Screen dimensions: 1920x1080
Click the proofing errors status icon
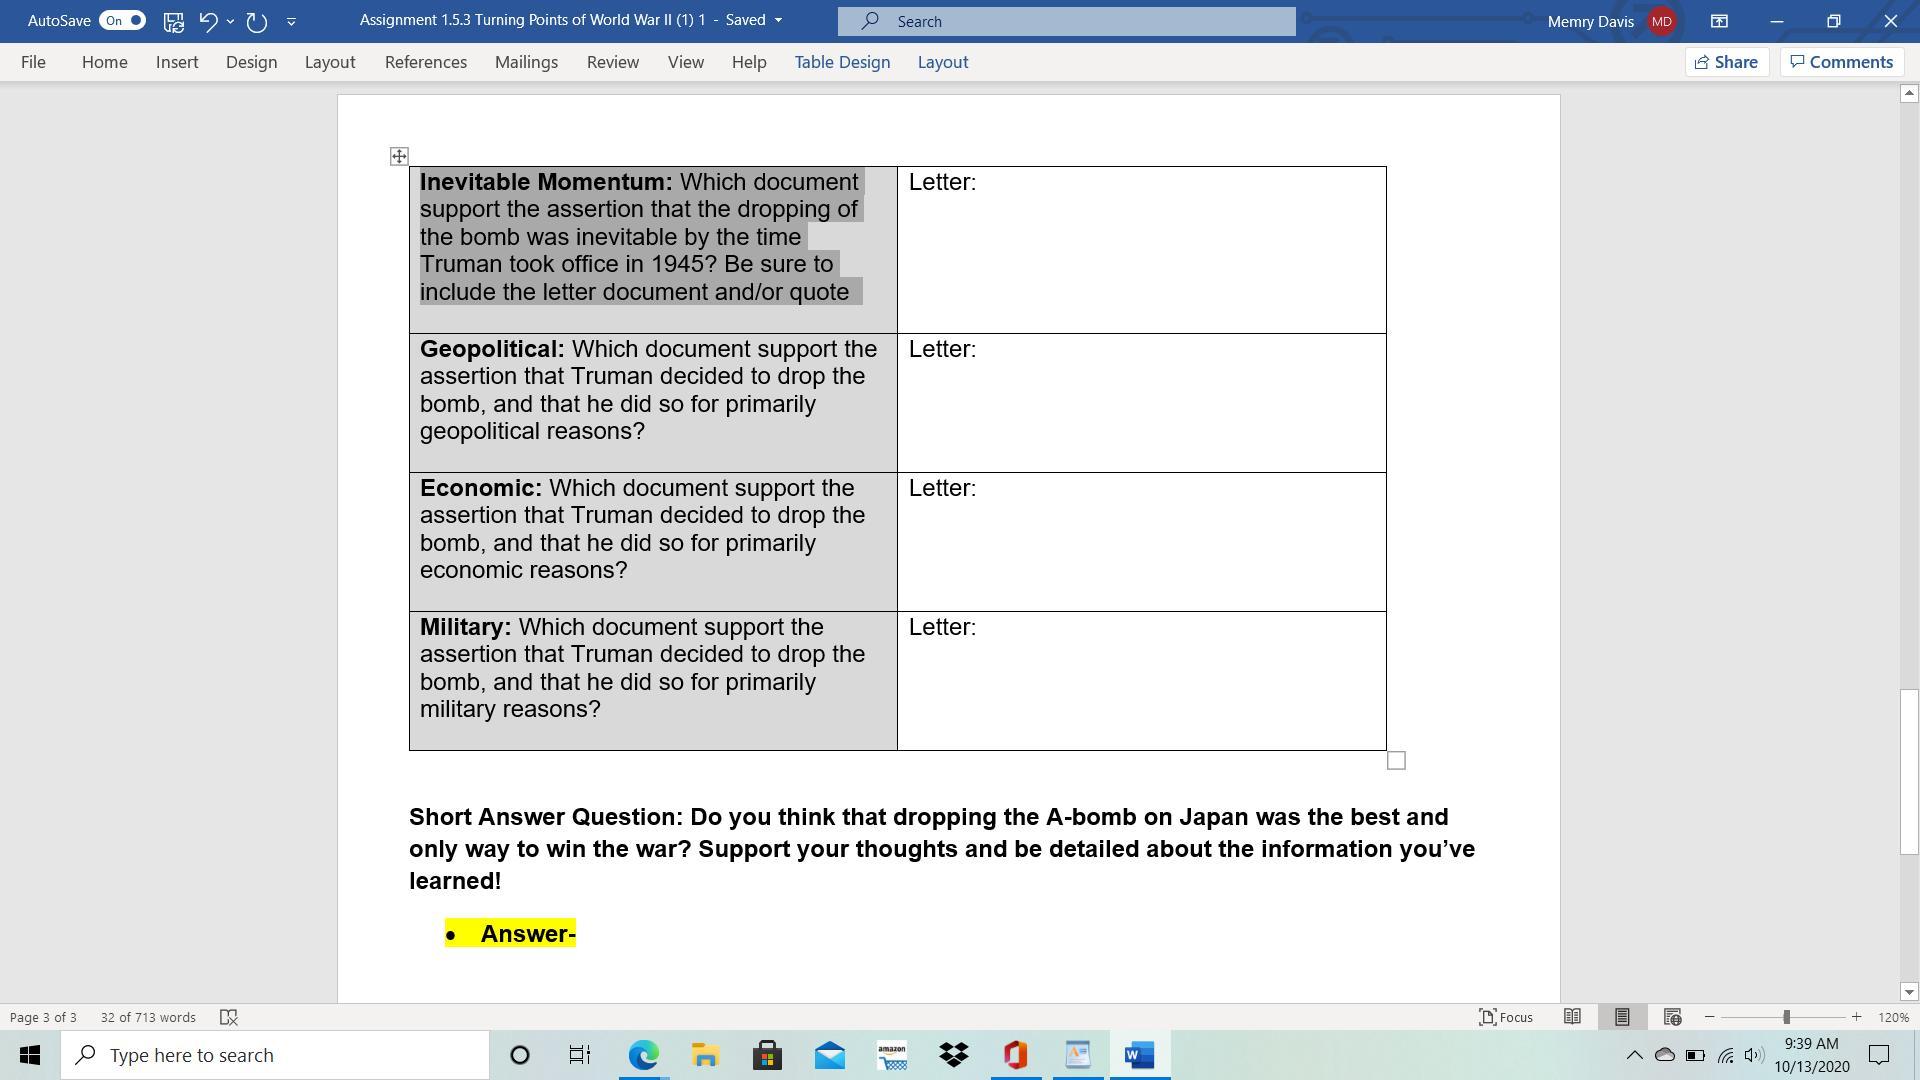pyautogui.click(x=228, y=1017)
